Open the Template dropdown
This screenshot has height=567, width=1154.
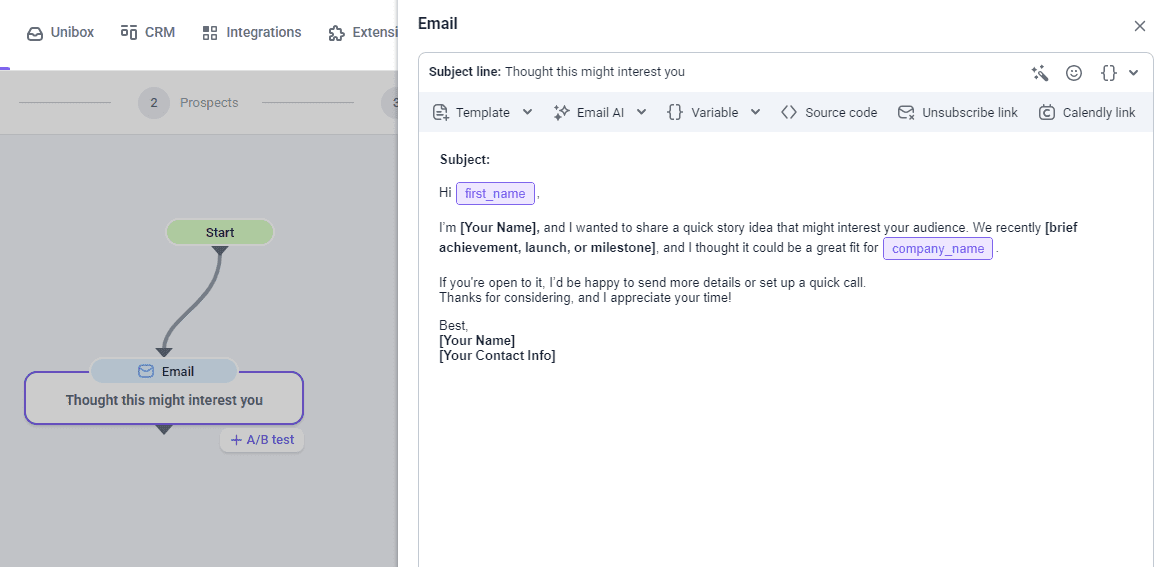[x=483, y=113]
